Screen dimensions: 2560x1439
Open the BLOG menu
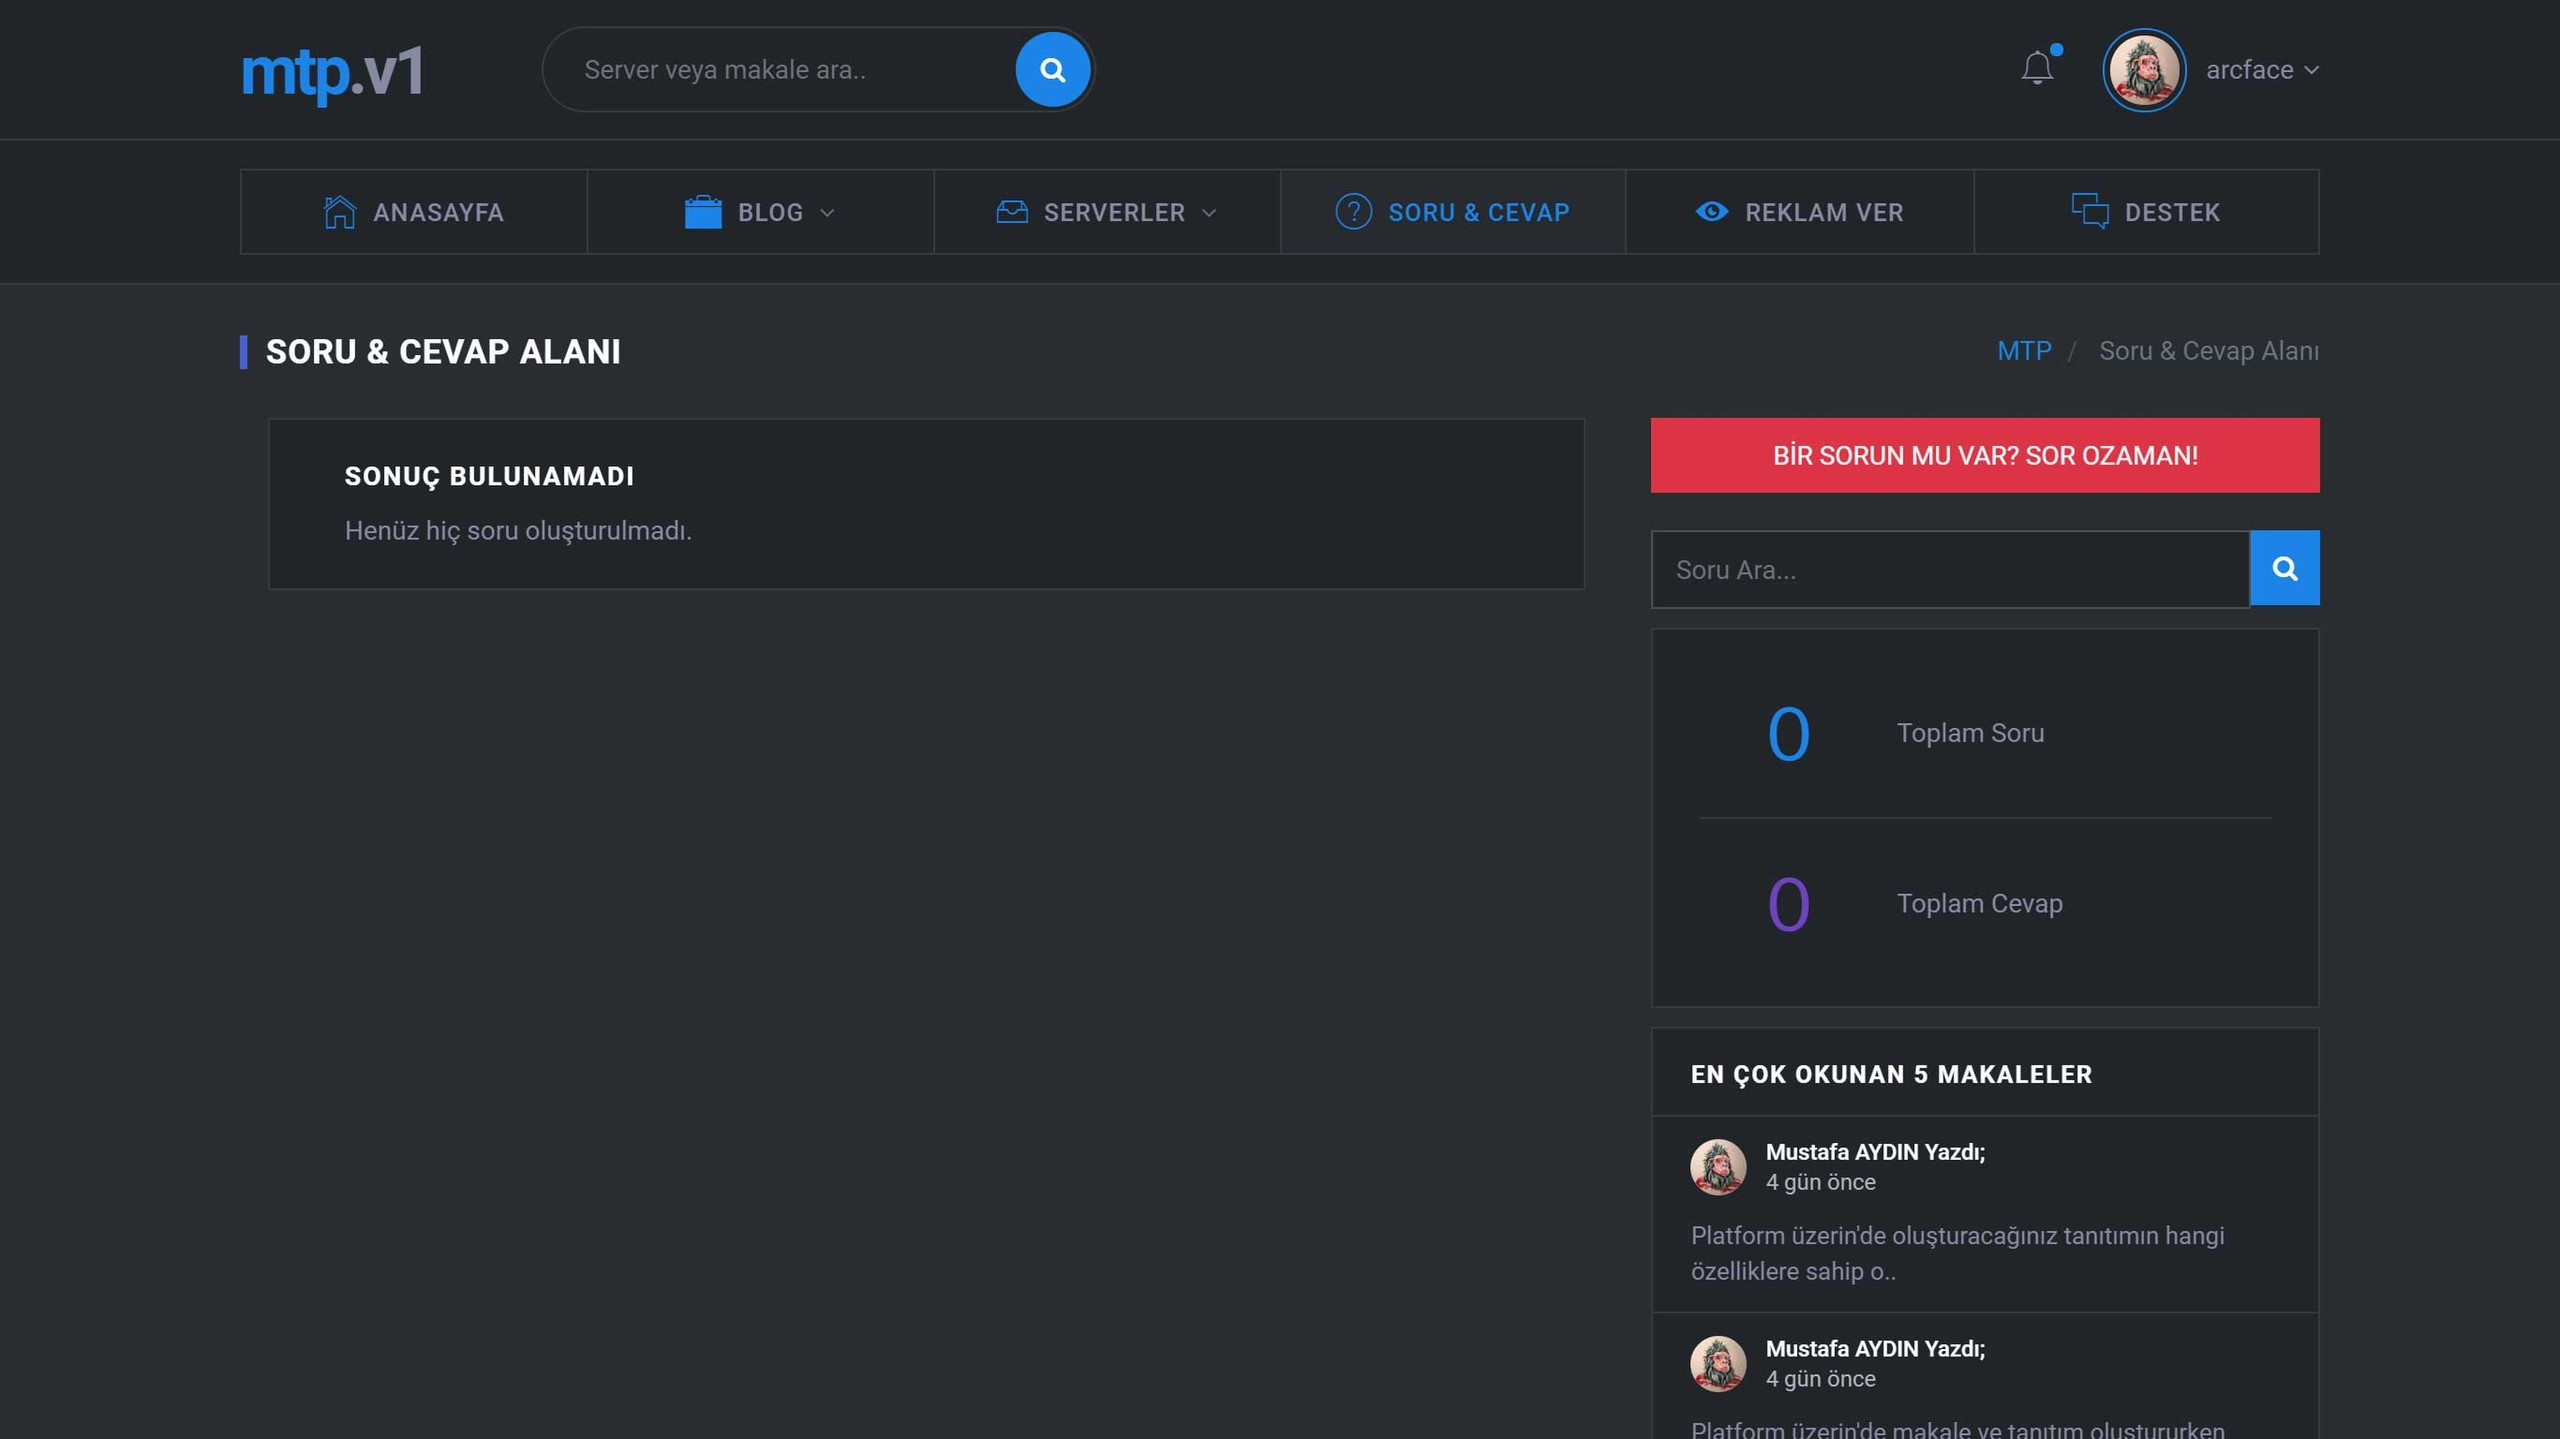(x=760, y=212)
